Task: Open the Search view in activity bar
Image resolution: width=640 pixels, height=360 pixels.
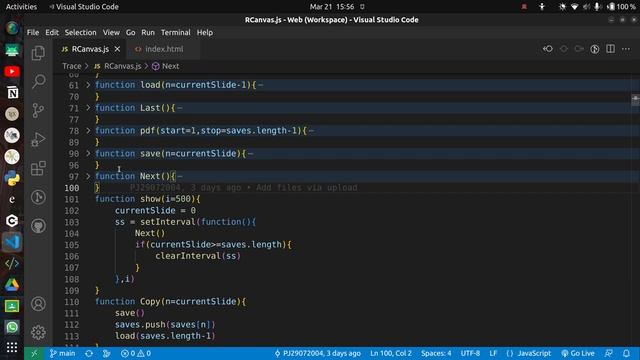Action: pyautogui.click(x=38, y=81)
